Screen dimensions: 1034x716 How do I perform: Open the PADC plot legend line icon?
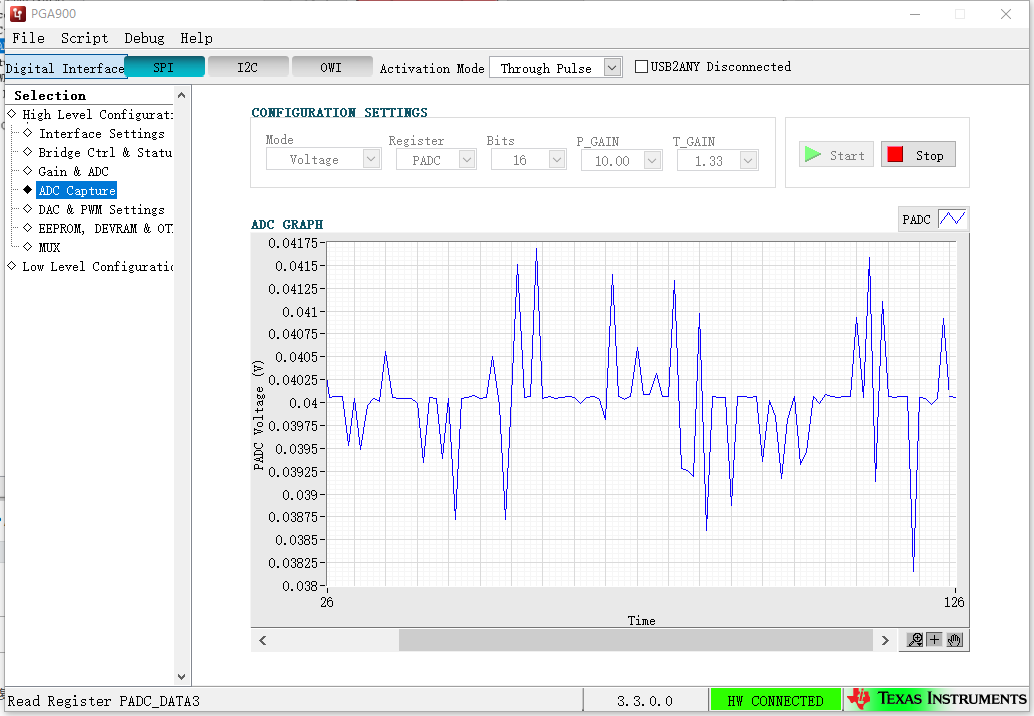(x=952, y=219)
